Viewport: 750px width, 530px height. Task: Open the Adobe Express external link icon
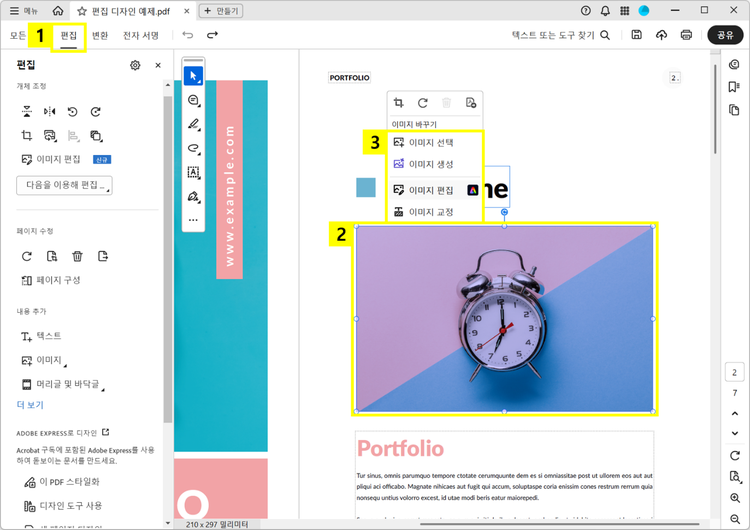[x=106, y=432]
